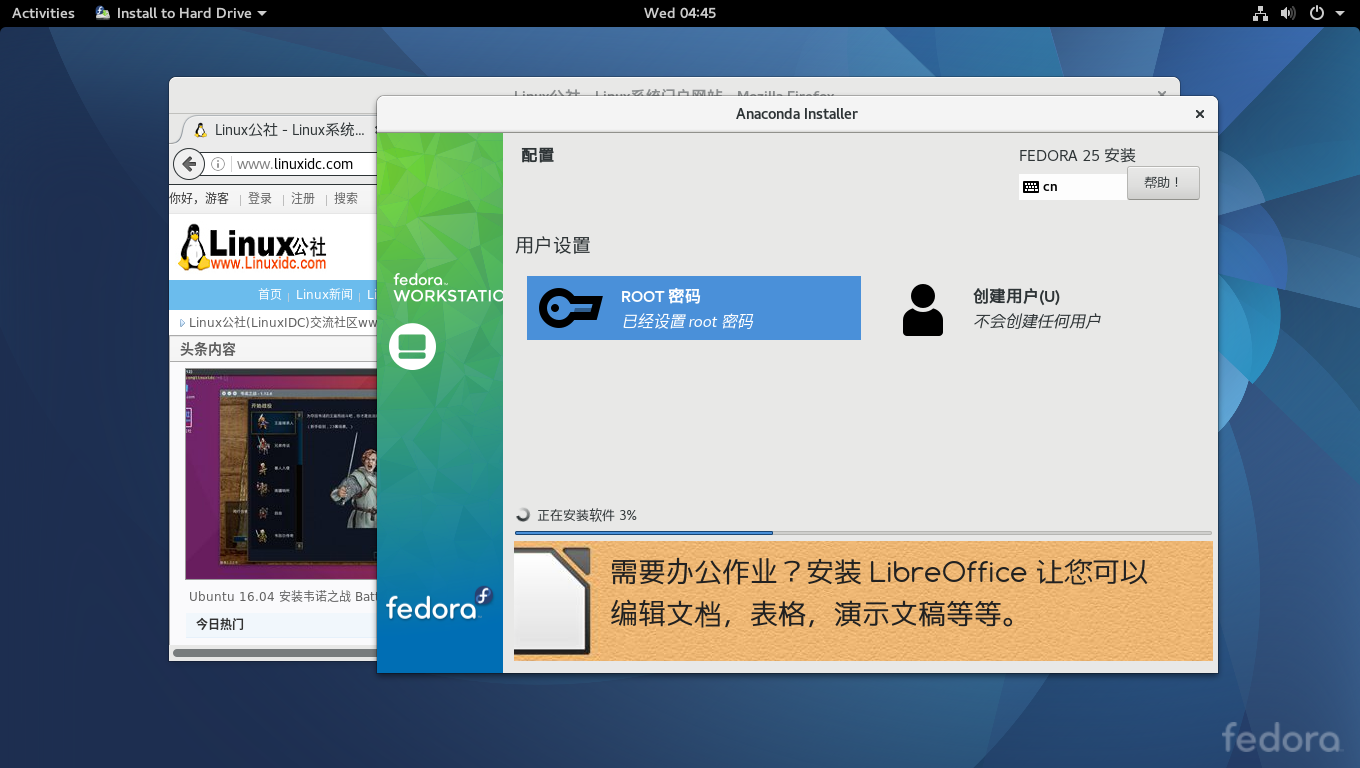
Task: Click the keyboard icon beside cn
Action: (x=1031, y=187)
